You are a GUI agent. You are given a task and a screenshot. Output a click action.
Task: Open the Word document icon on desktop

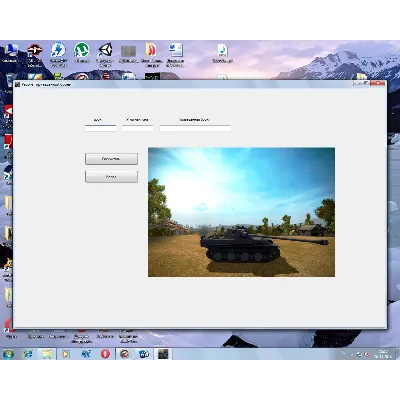[x=175, y=51]
